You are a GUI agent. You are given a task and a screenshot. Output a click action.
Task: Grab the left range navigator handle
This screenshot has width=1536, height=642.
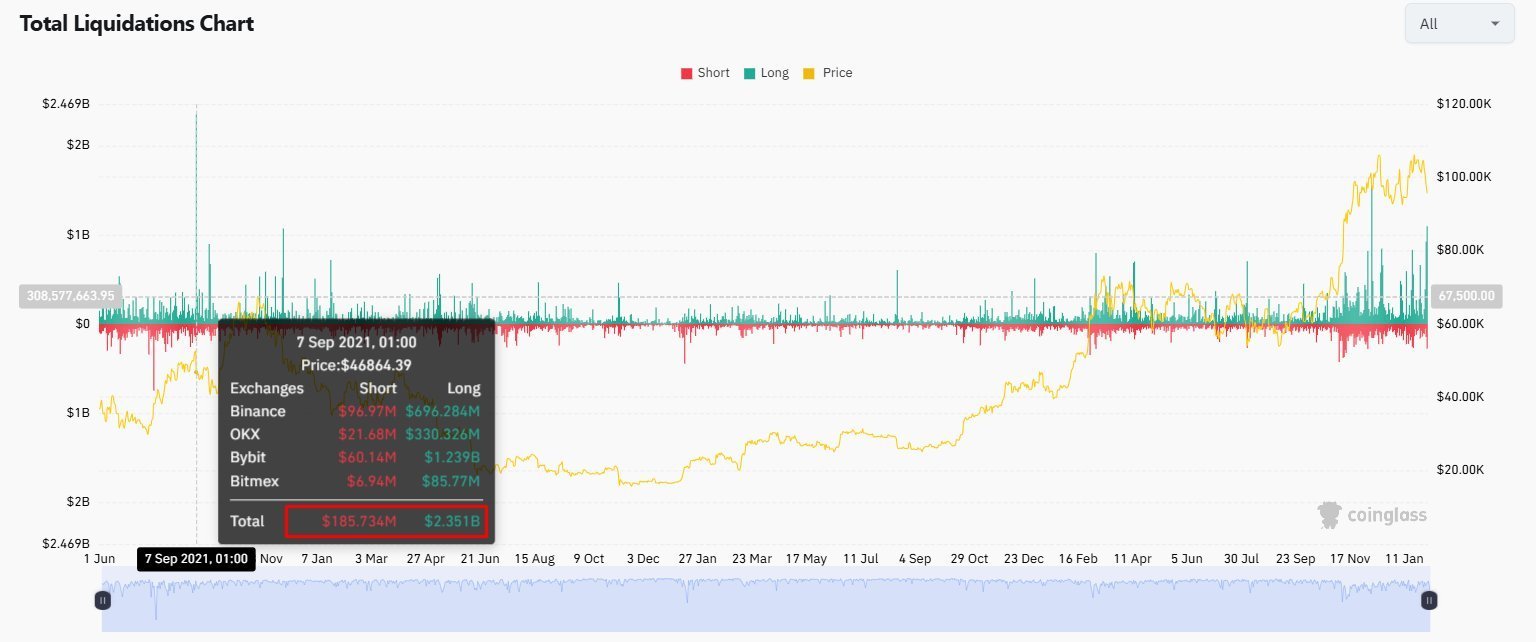[102, 600]
